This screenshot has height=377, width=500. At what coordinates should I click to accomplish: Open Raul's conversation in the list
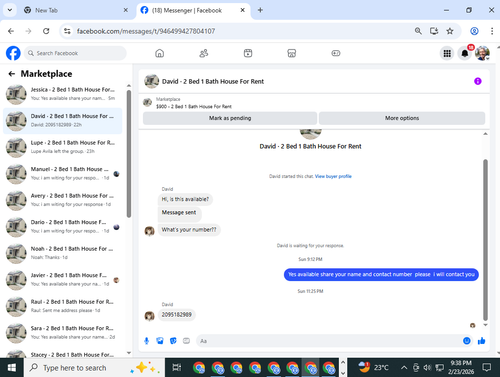click(x=63, y=306)
